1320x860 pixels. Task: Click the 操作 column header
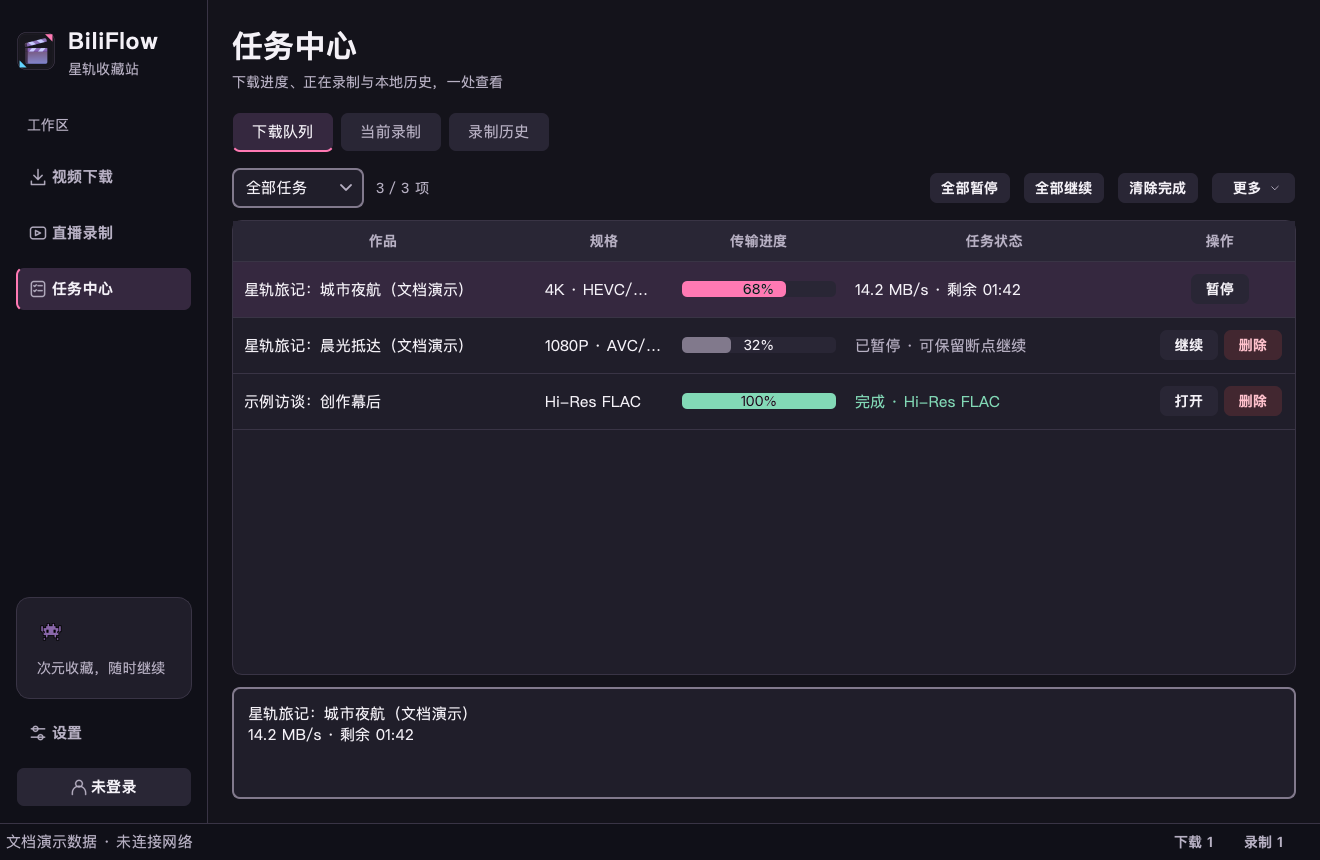click(x=1220, y=241)
